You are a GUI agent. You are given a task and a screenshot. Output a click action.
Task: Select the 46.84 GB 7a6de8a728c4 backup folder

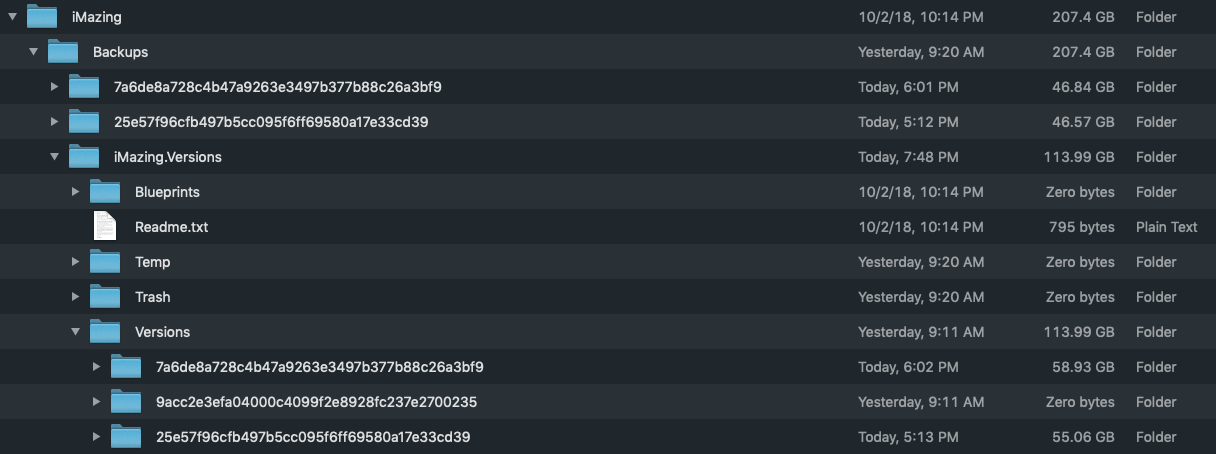coord(277,87)
